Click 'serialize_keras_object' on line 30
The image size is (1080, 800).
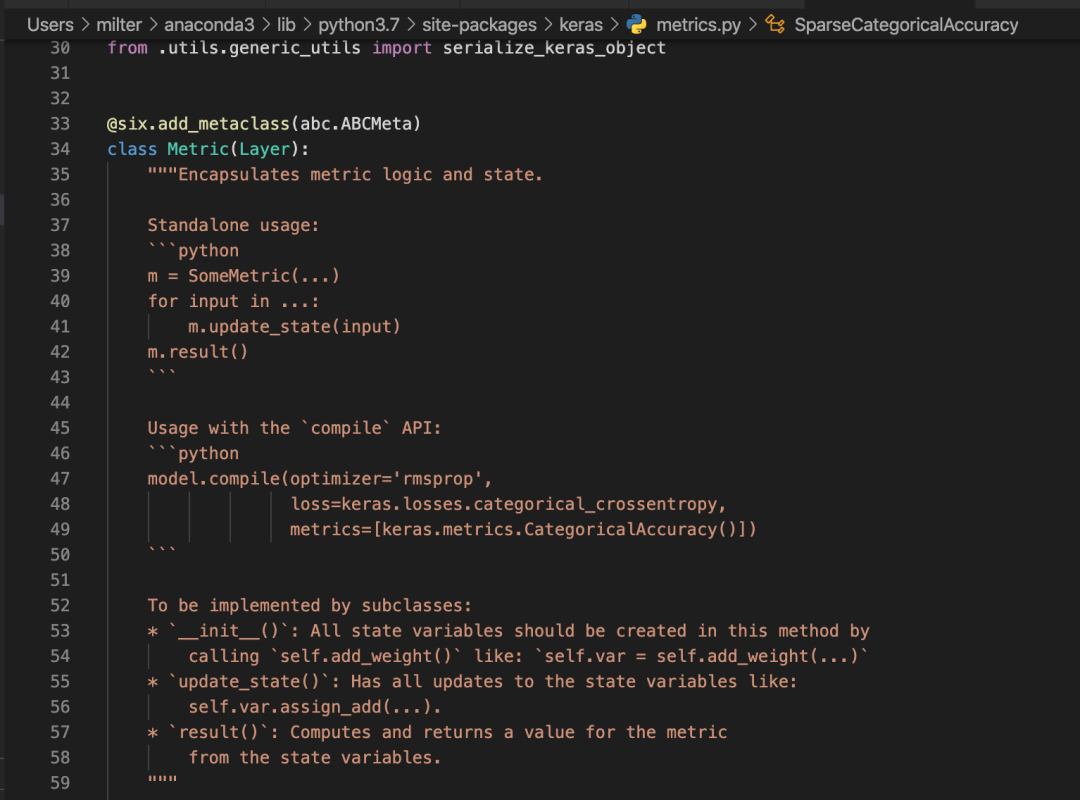click(554, 48)
